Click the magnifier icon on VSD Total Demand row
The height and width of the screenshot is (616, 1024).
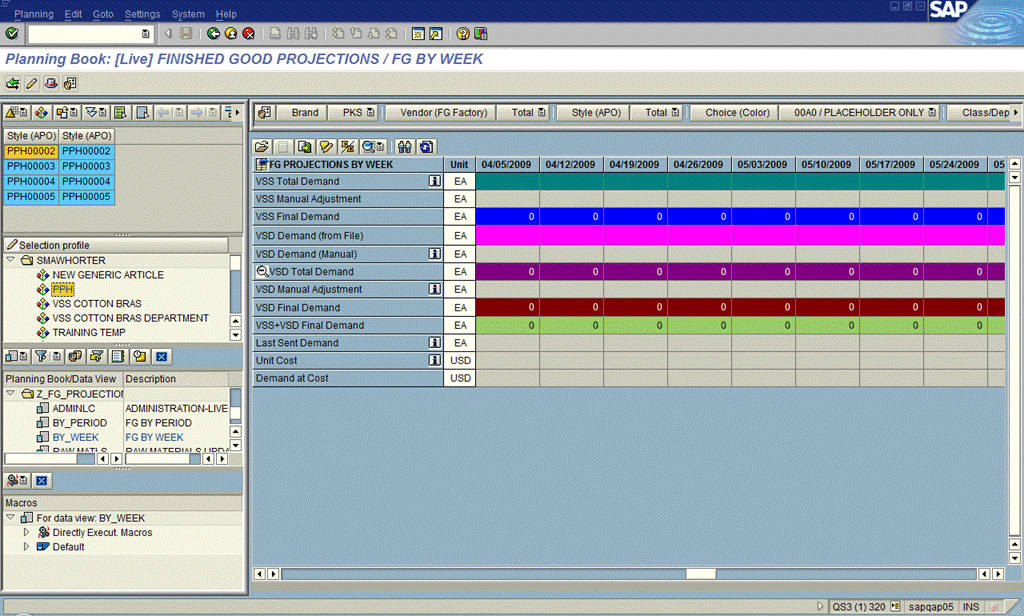pos(262,271)
